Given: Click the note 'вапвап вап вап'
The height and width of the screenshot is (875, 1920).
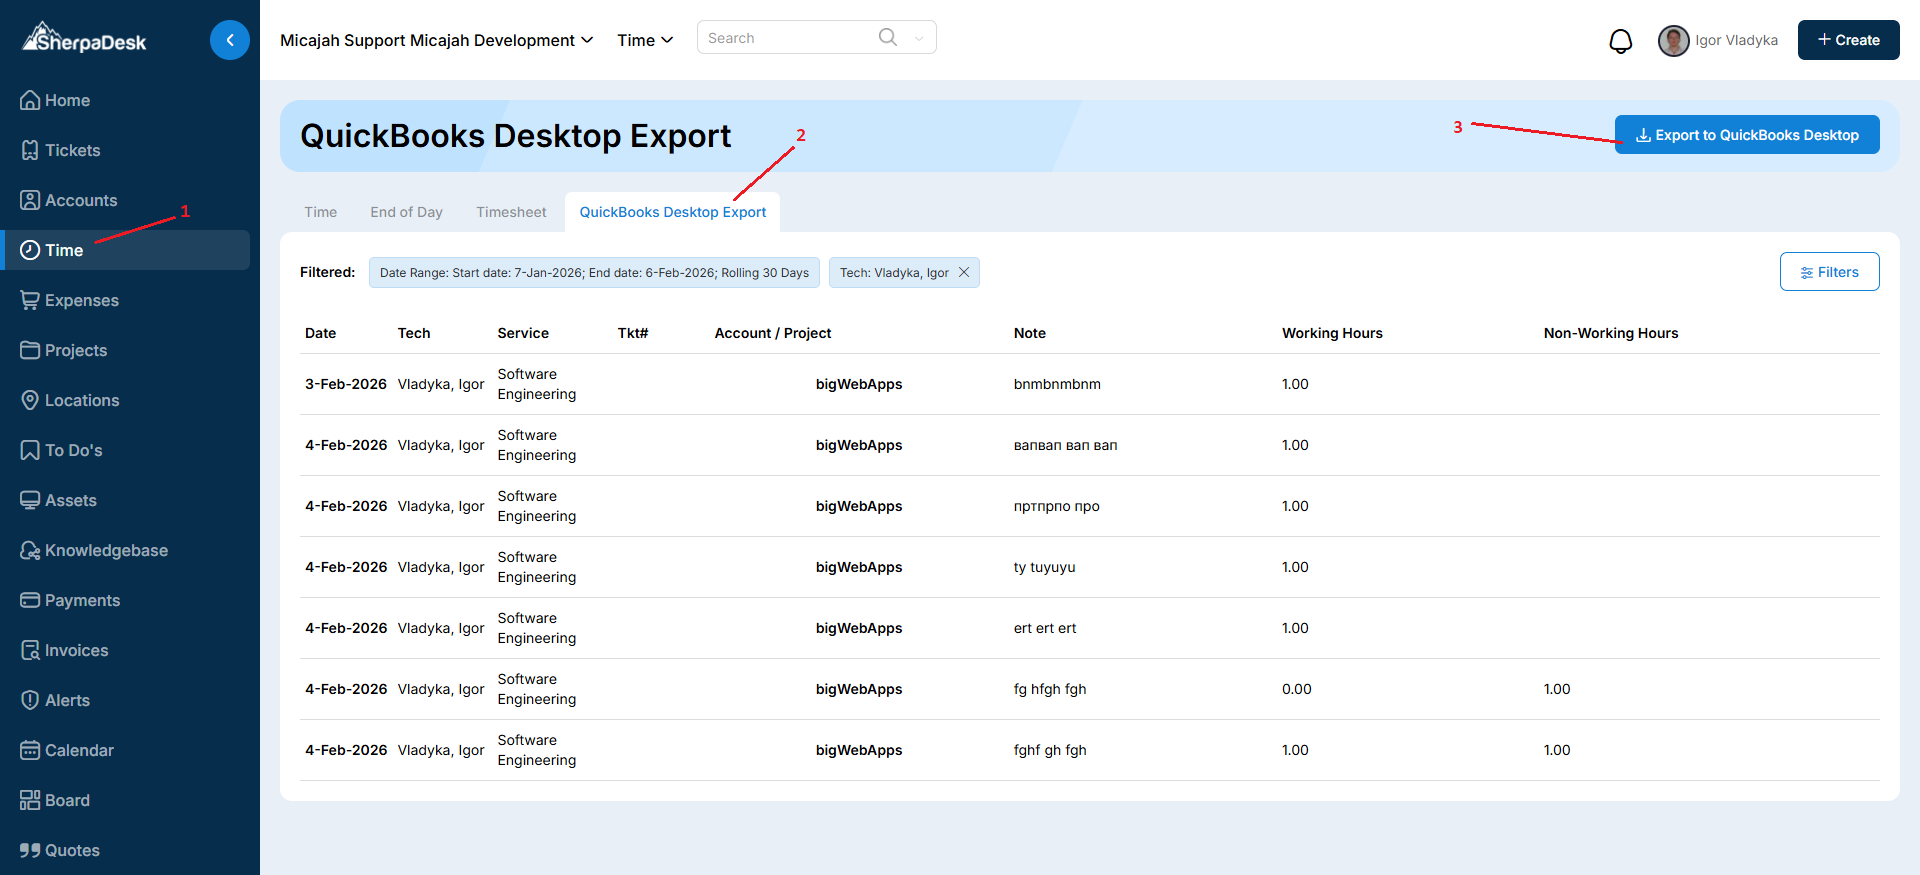Looking at the screenshot, I should point(1066,445).
